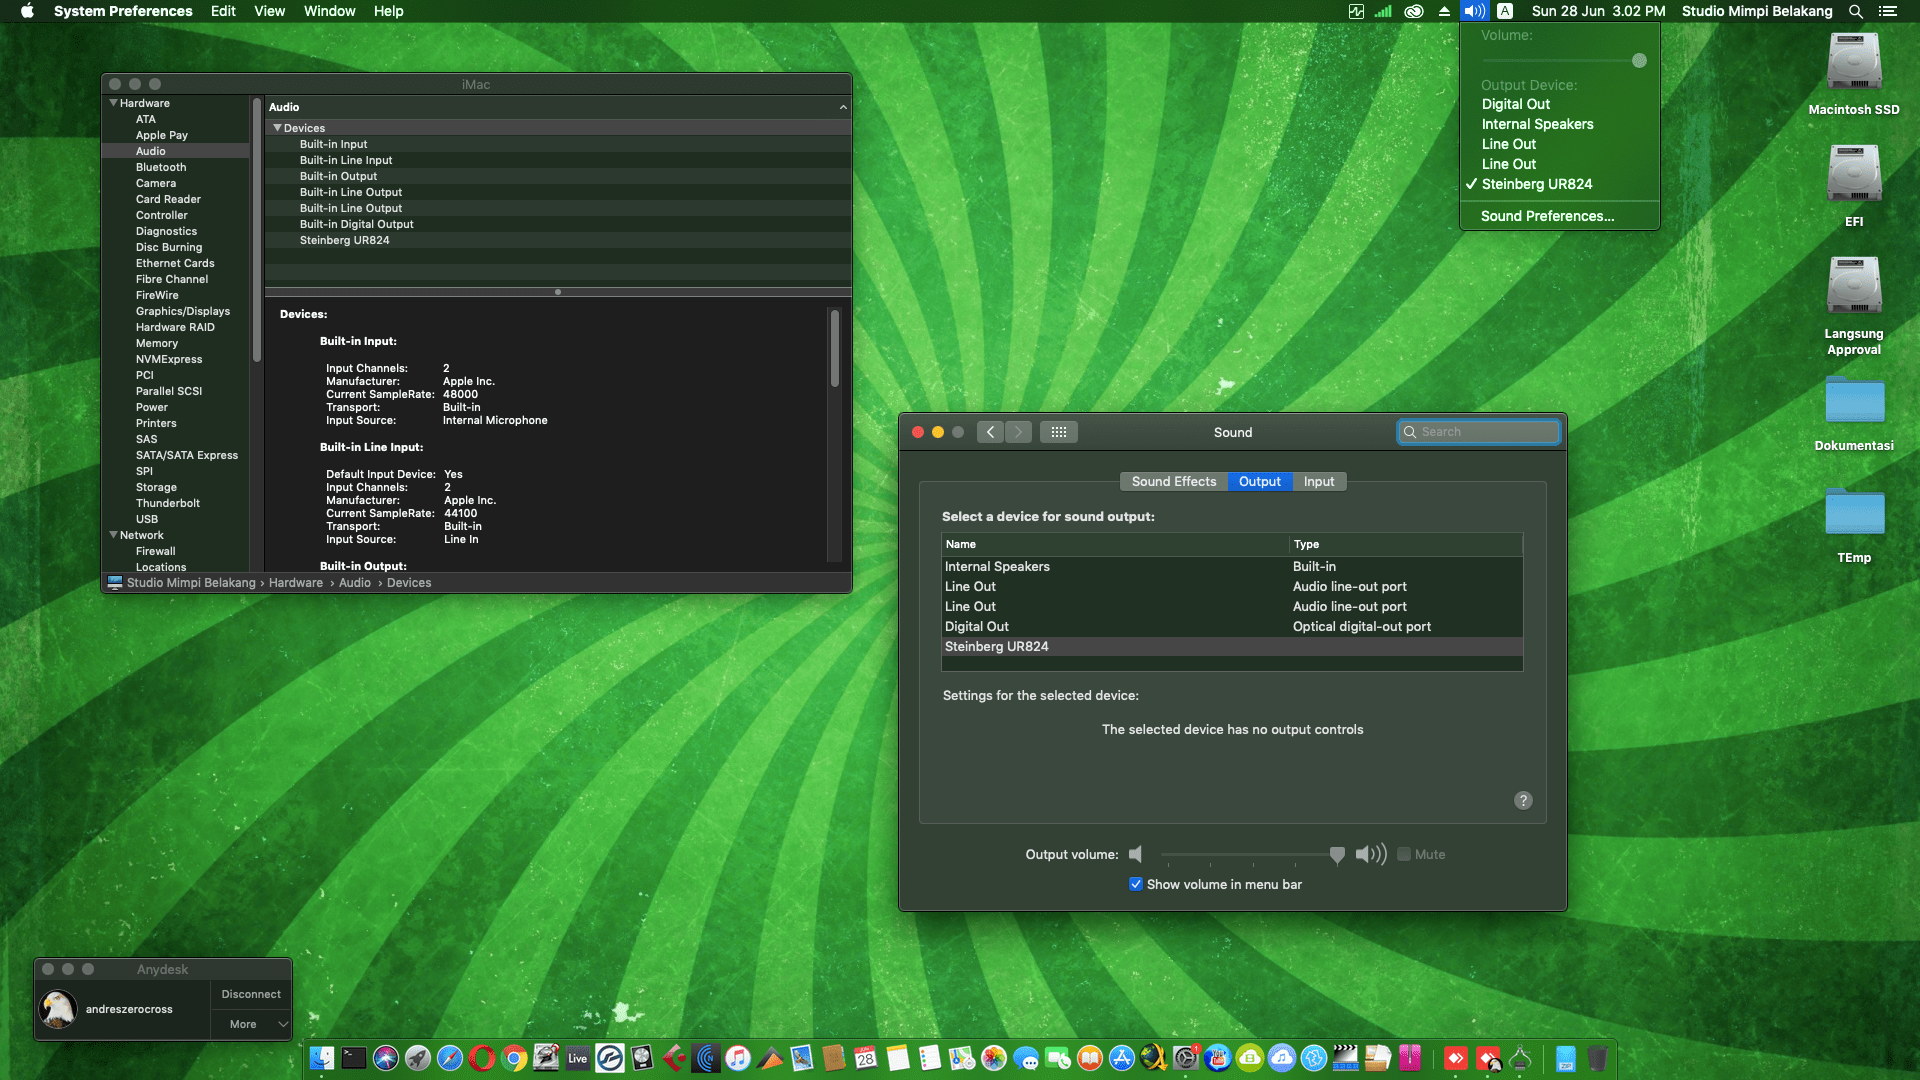The image size is (1920, 1080).
Task: Select the Output tab in Sound
Action: click(1260, 481)
